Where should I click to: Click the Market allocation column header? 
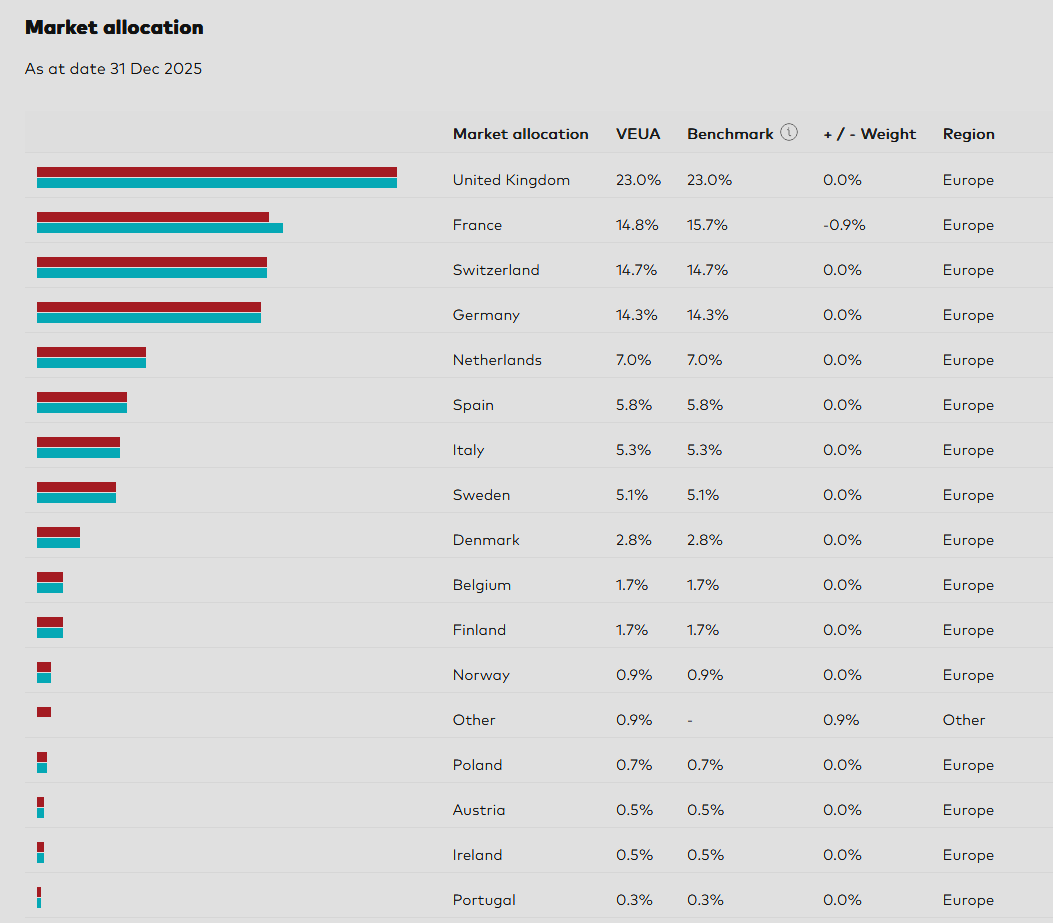click(x=520, y=134)
